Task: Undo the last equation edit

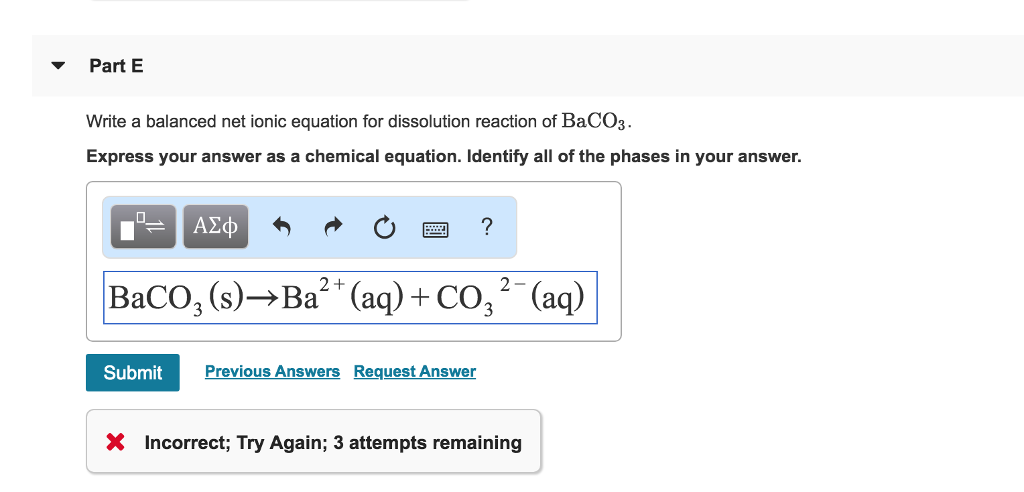Action: point(282,228)
